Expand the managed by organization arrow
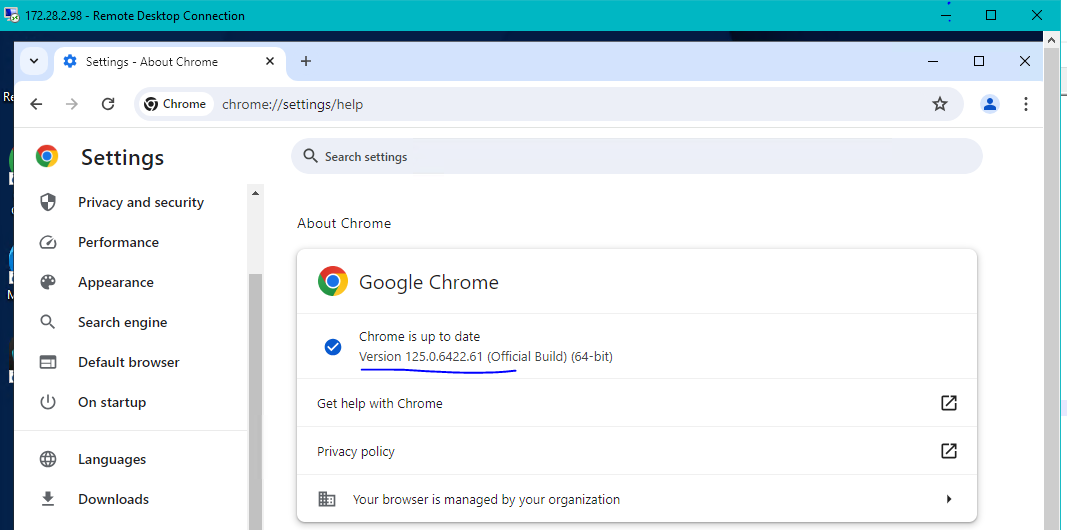The width and height of the screenshot is (1067, 530). click(949, 499)
